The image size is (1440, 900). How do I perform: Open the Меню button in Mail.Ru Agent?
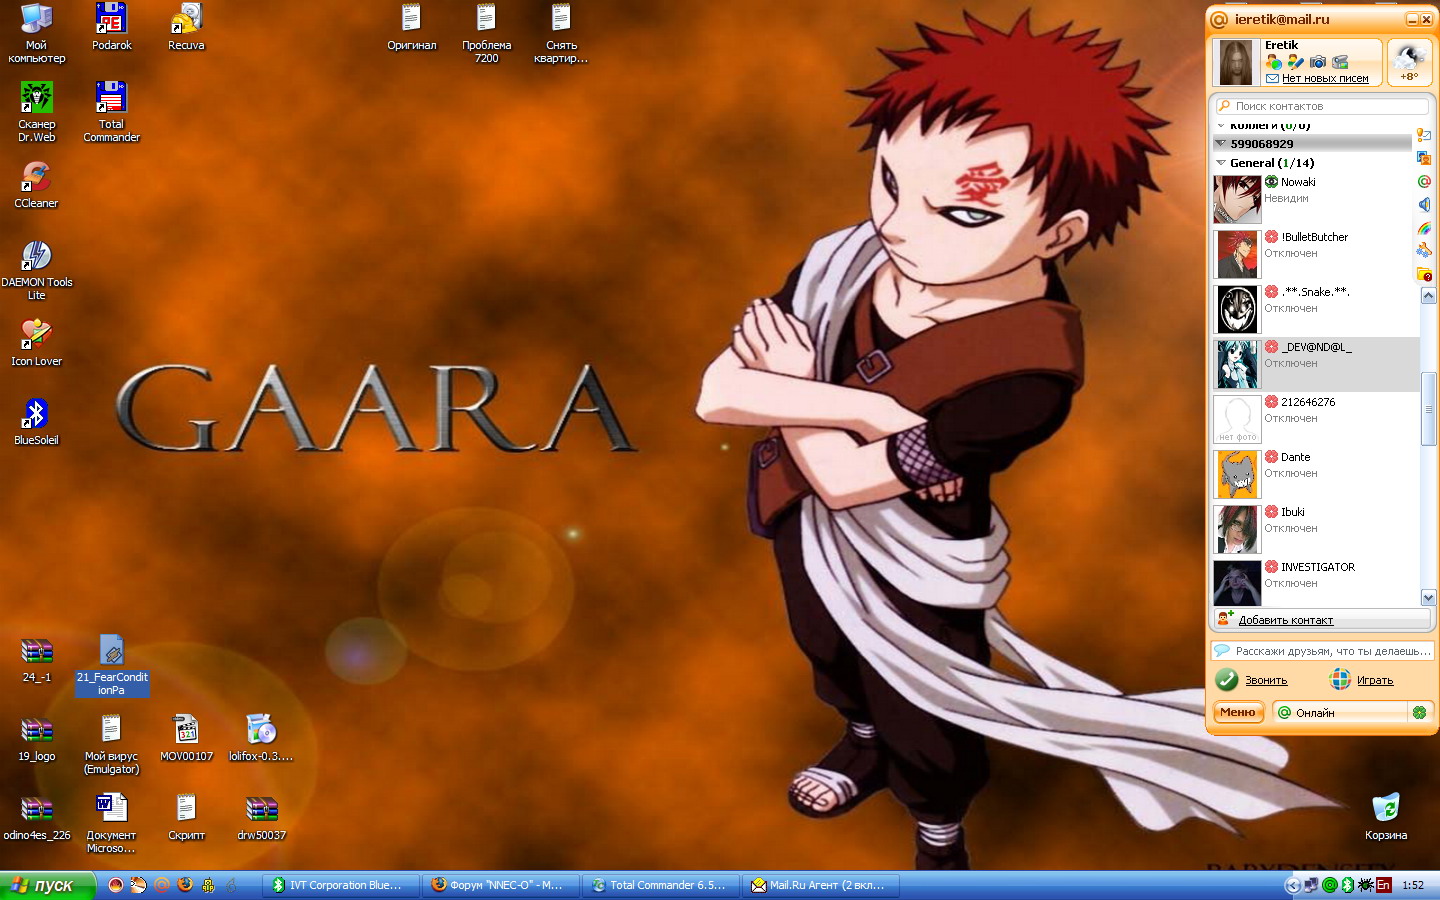click(x=1238, y=713)
